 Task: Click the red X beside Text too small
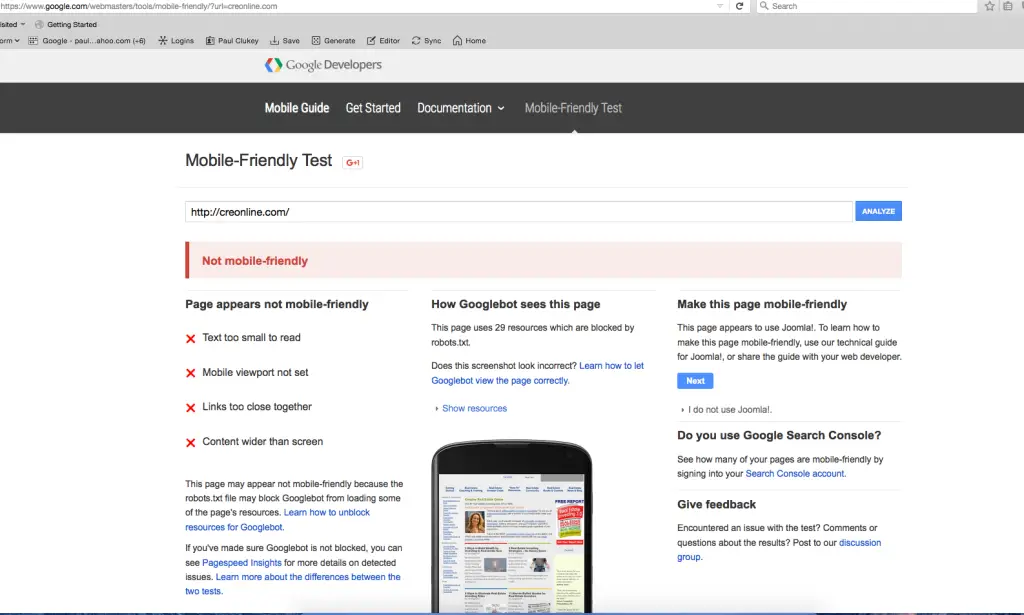click(x=191, y=338)
